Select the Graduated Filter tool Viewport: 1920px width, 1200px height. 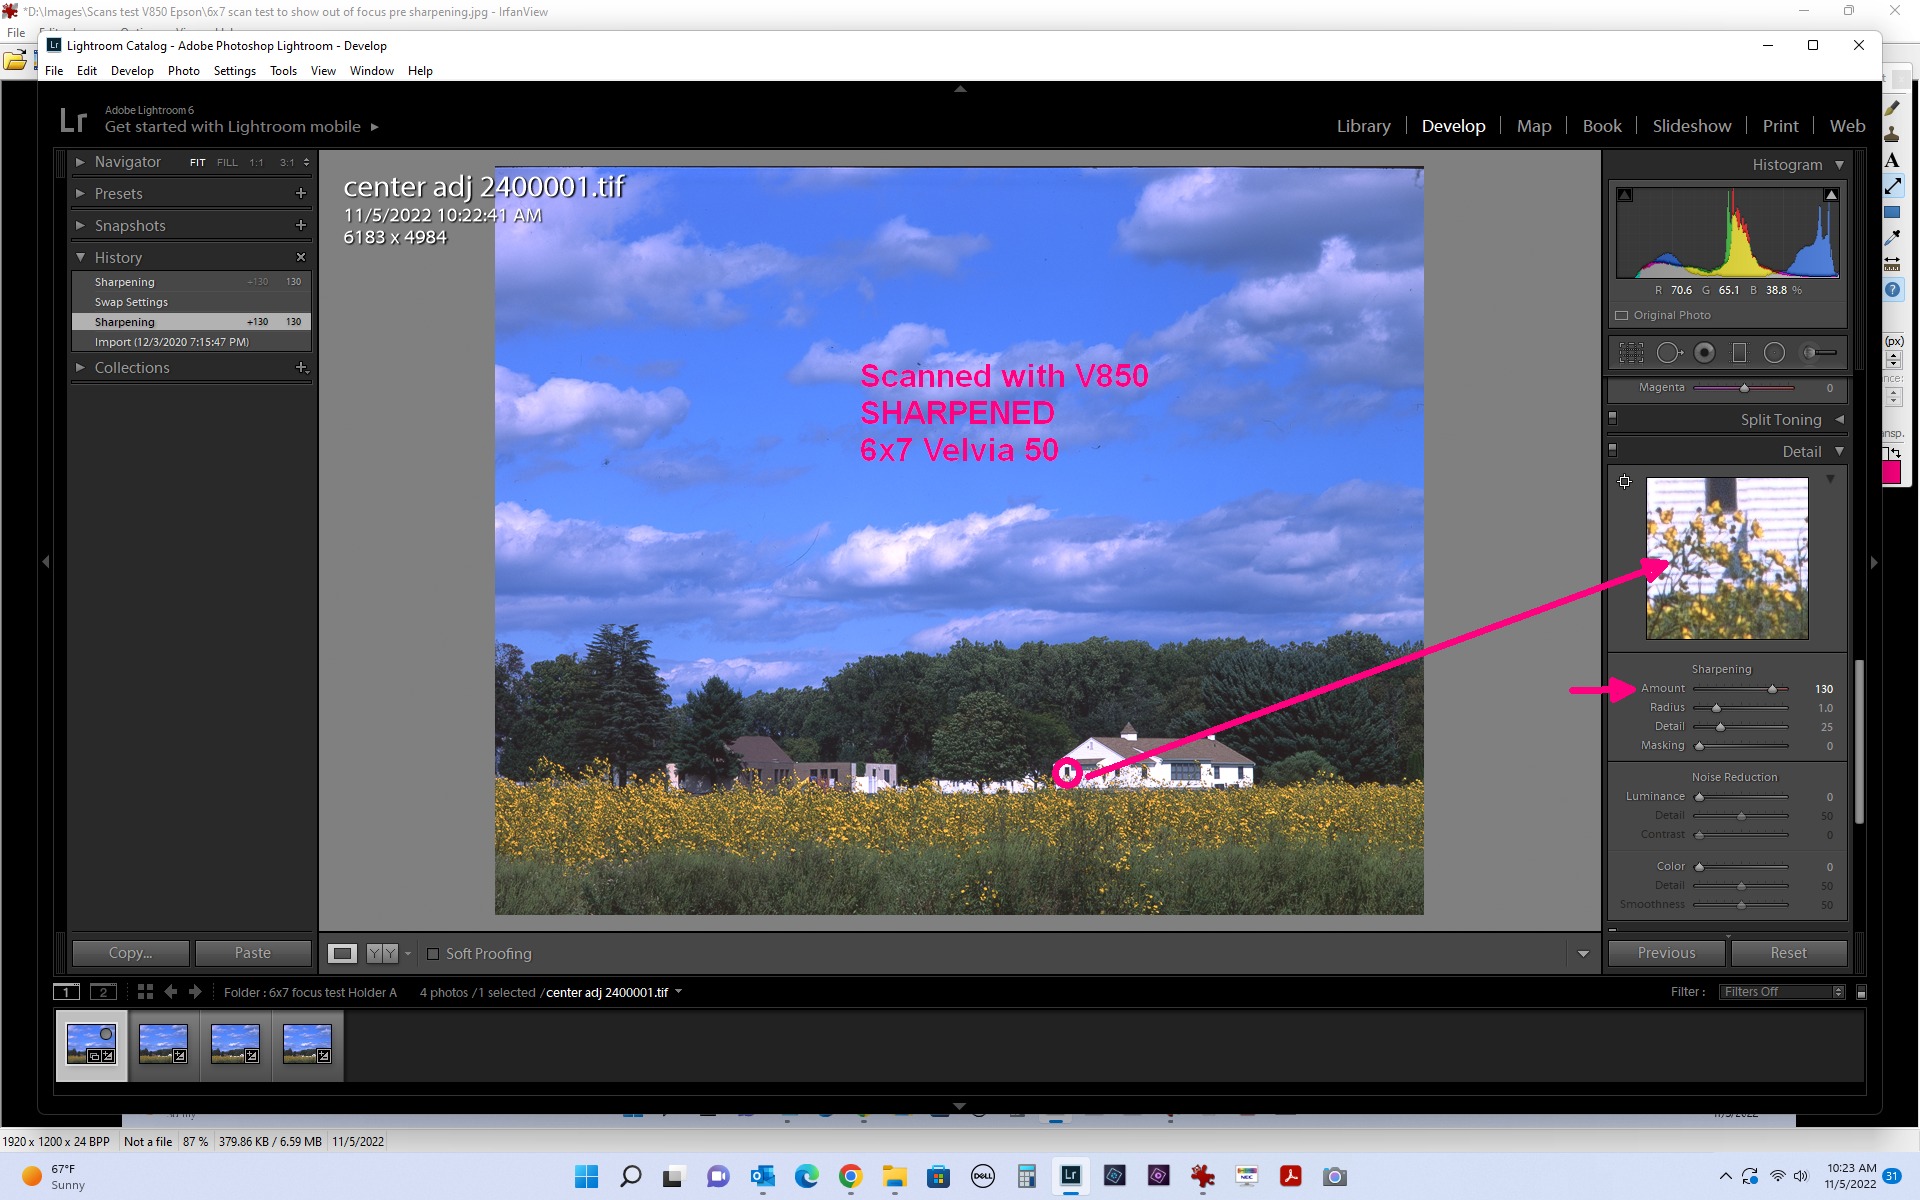pyautogui.click(x=1739, y=353)
